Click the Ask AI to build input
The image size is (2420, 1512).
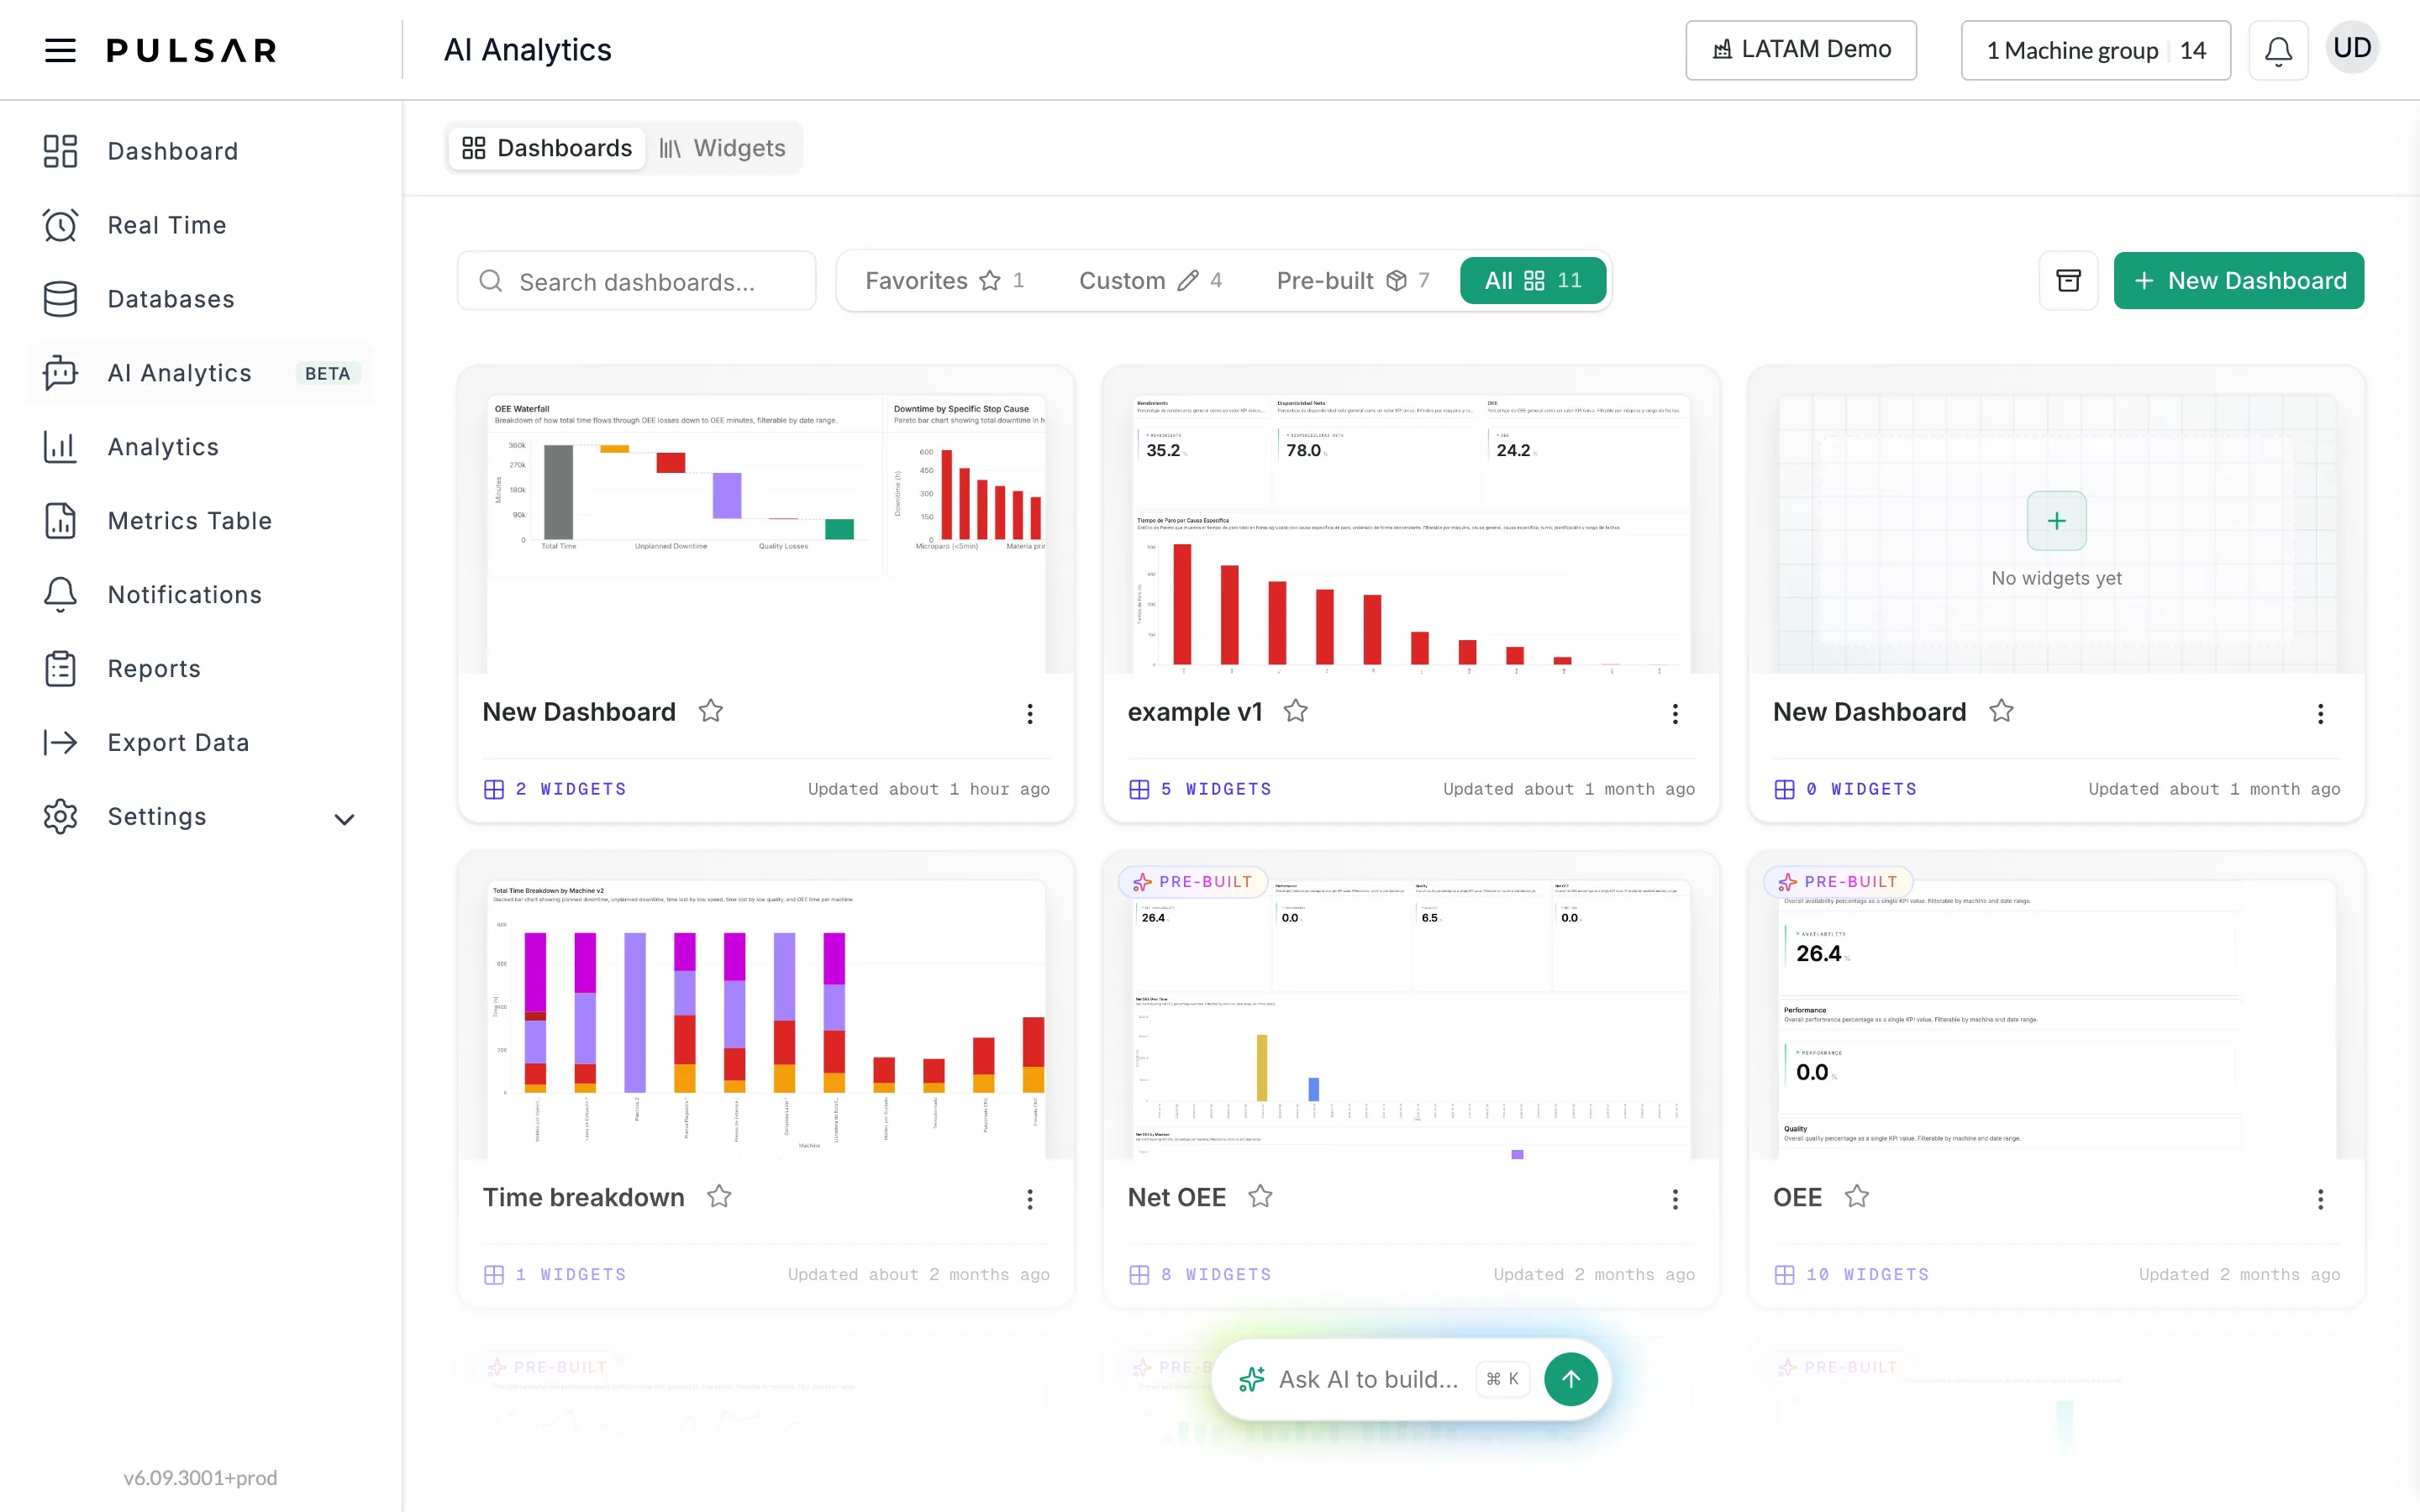[x=1368, y=1379]
